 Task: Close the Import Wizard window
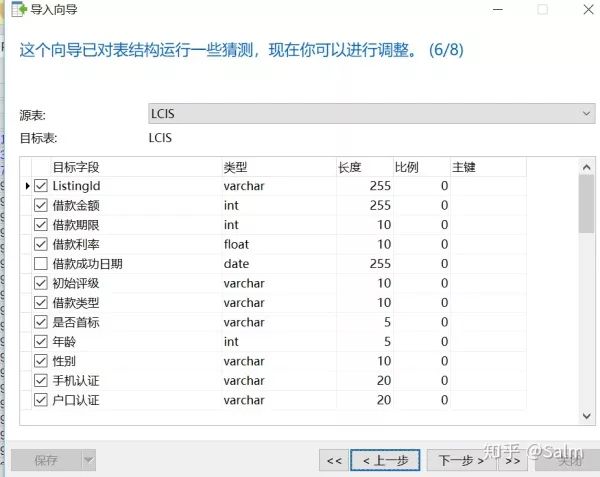589,9
